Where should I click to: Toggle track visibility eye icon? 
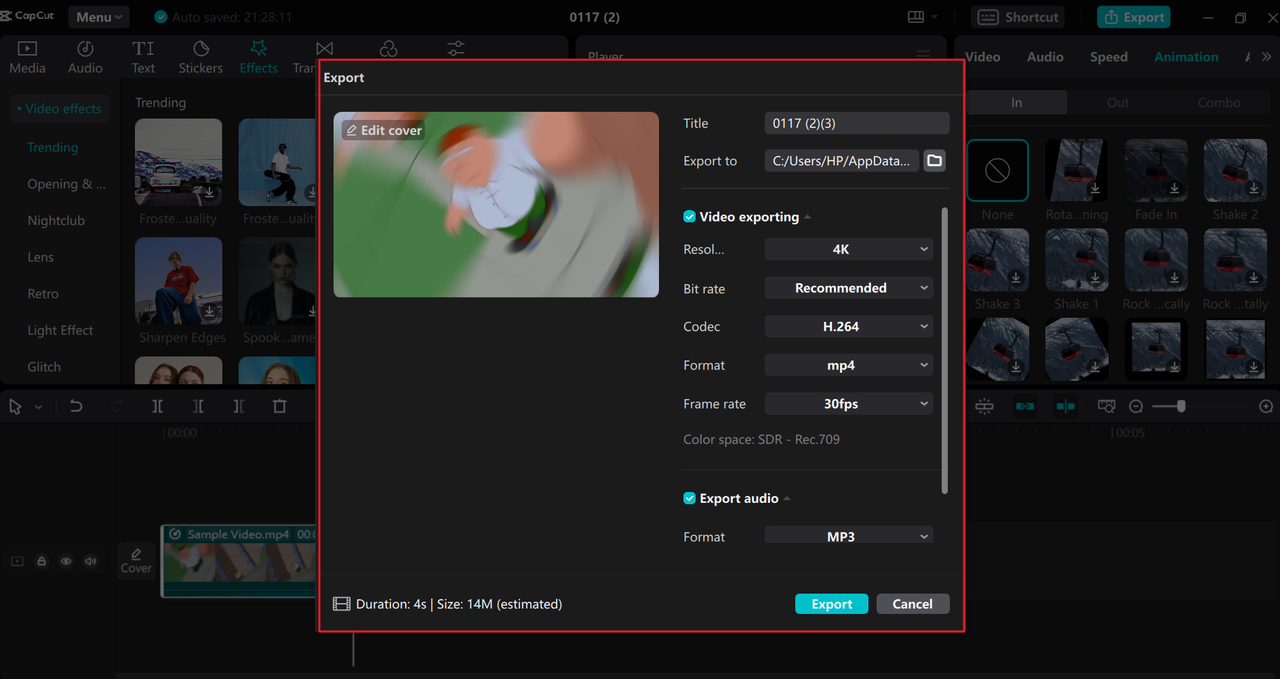click(66, 561)
